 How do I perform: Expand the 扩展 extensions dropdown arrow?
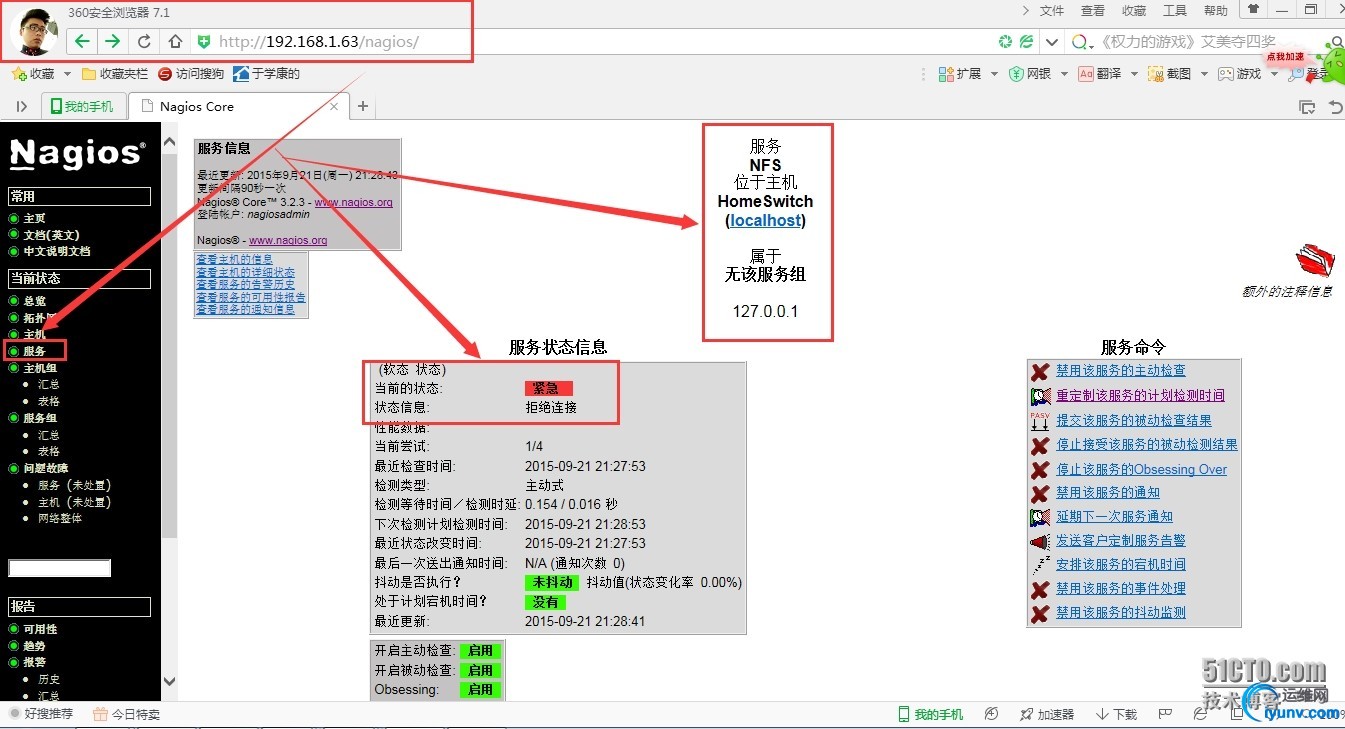993,74
